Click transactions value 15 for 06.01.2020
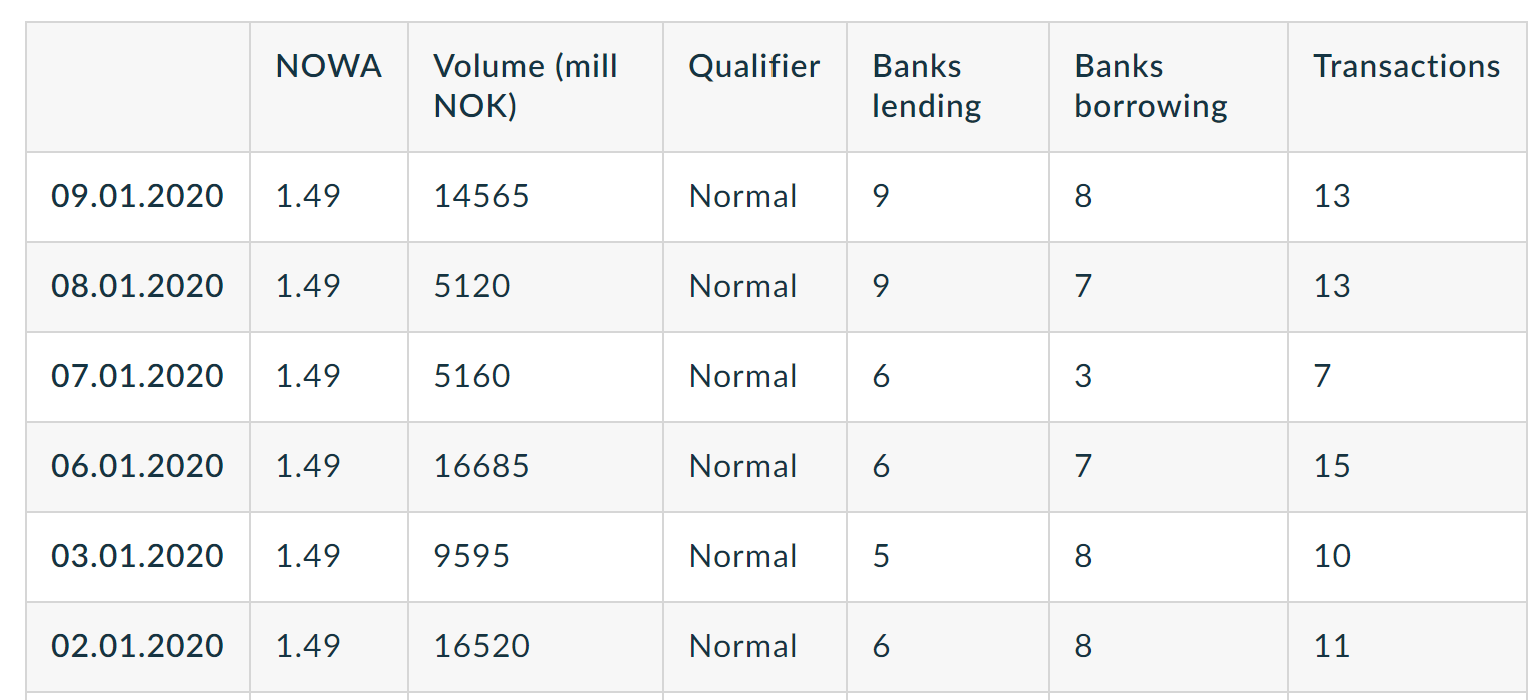Screen dimensions: 1538x700 (x=1332, y=466)
